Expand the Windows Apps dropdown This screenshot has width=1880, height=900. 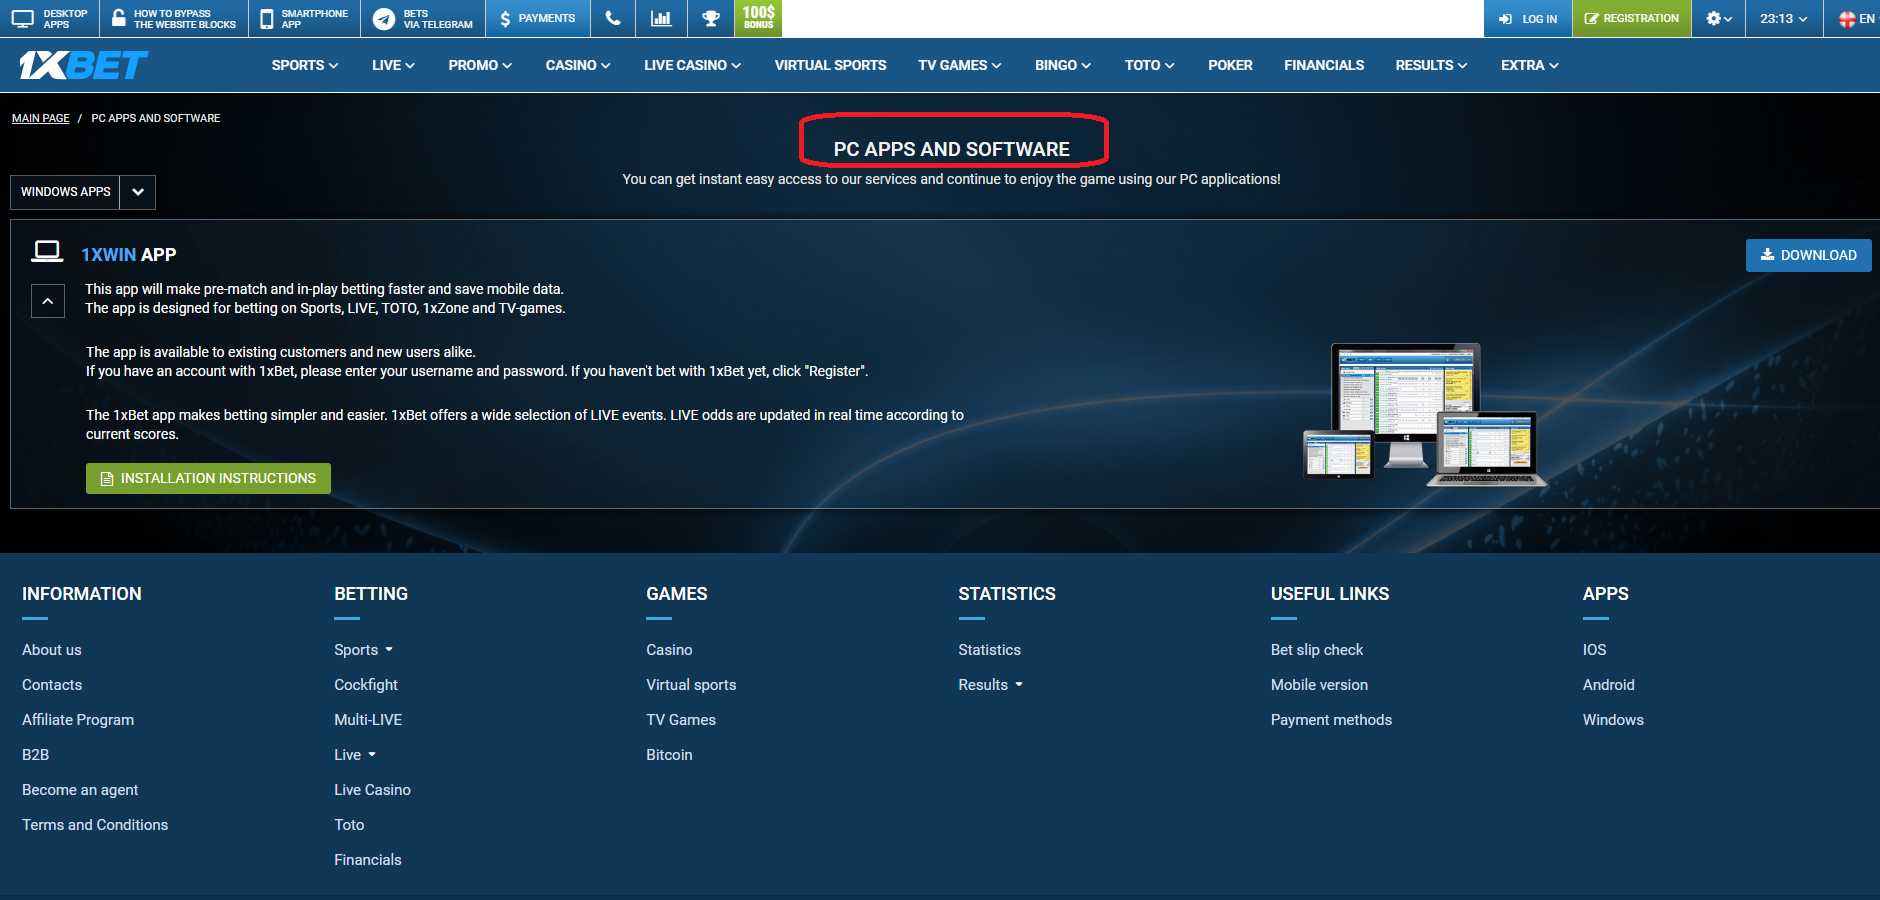(138, 192)
